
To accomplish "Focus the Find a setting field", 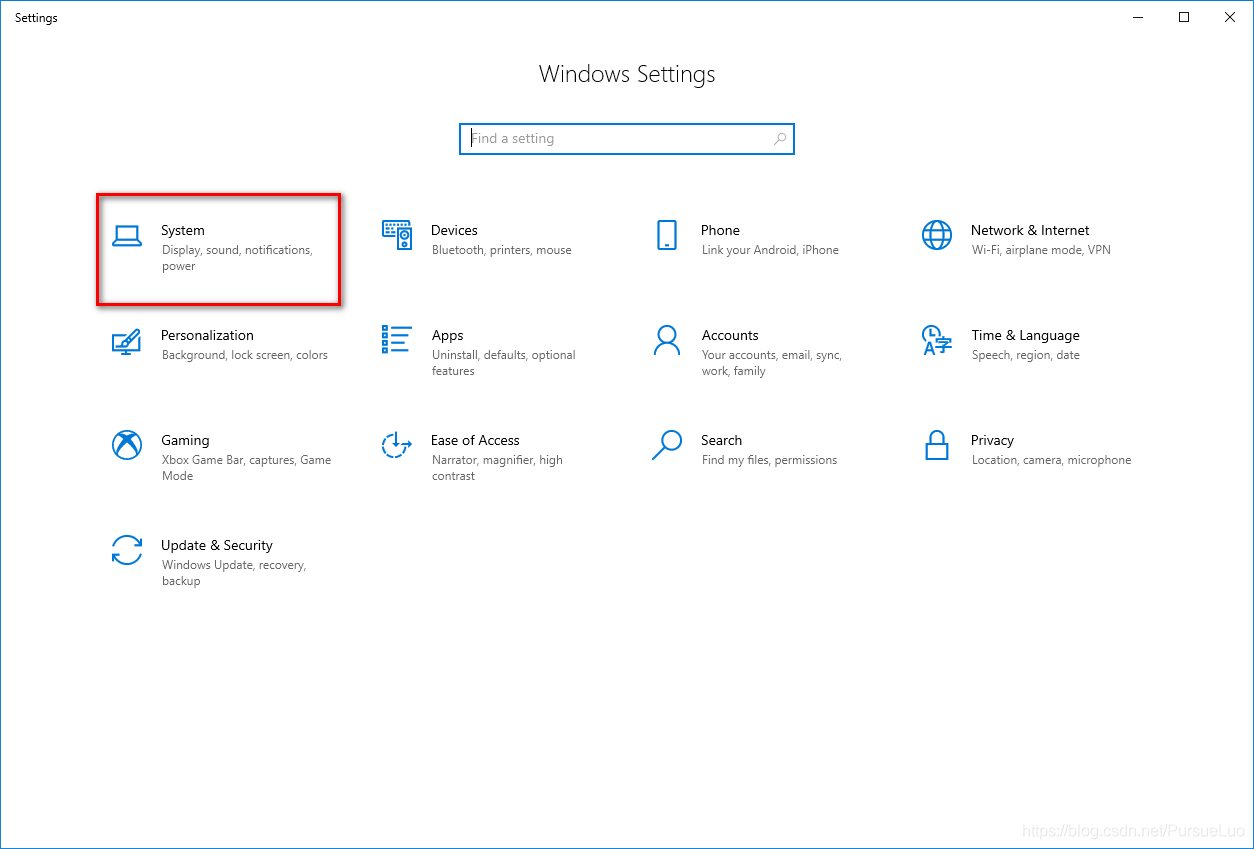I will click(x=627, y=139).
